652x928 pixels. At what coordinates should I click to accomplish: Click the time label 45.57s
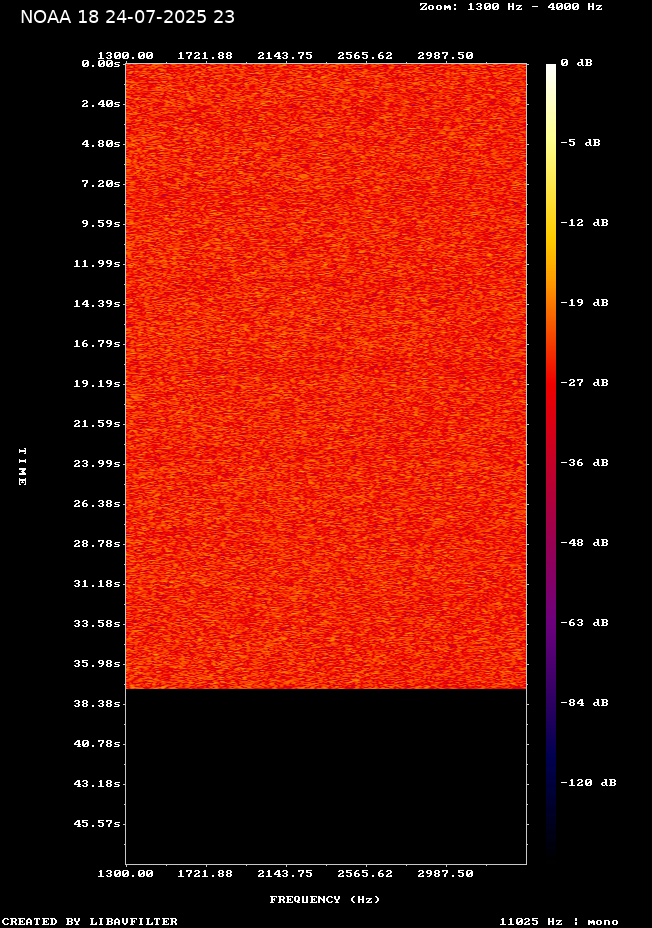coord(97,824)
